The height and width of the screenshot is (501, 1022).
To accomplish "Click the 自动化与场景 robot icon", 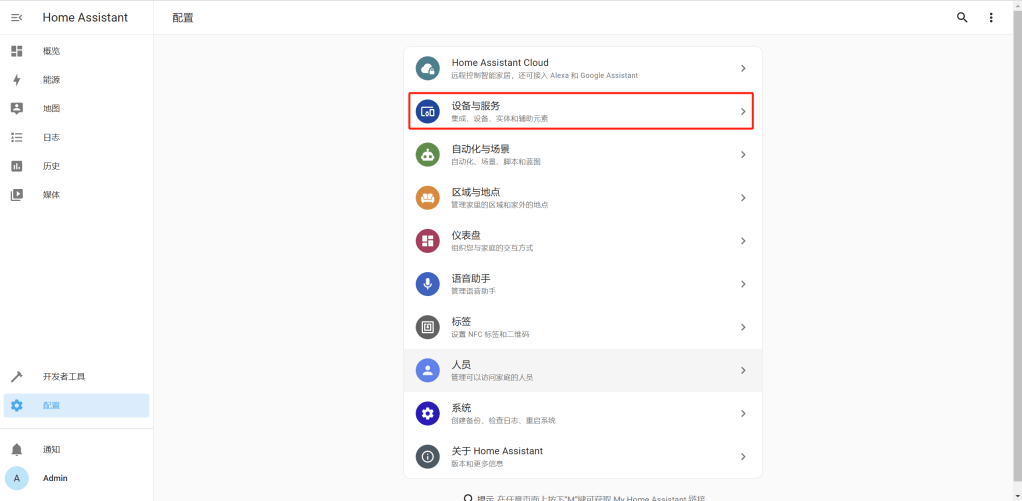I will coord(428,155).
